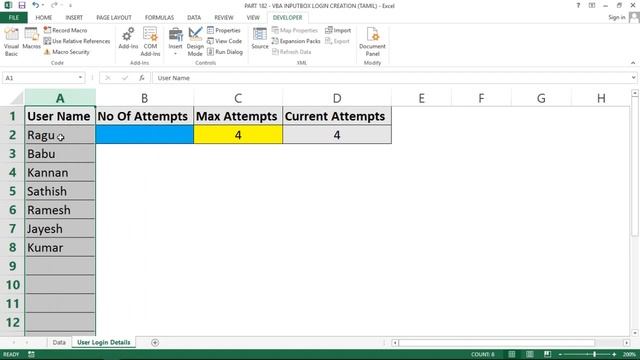This screenshot has height=360, width=640.
Task: Switch to the PAGE LAYOUT tab
Action: pos(114,18)
